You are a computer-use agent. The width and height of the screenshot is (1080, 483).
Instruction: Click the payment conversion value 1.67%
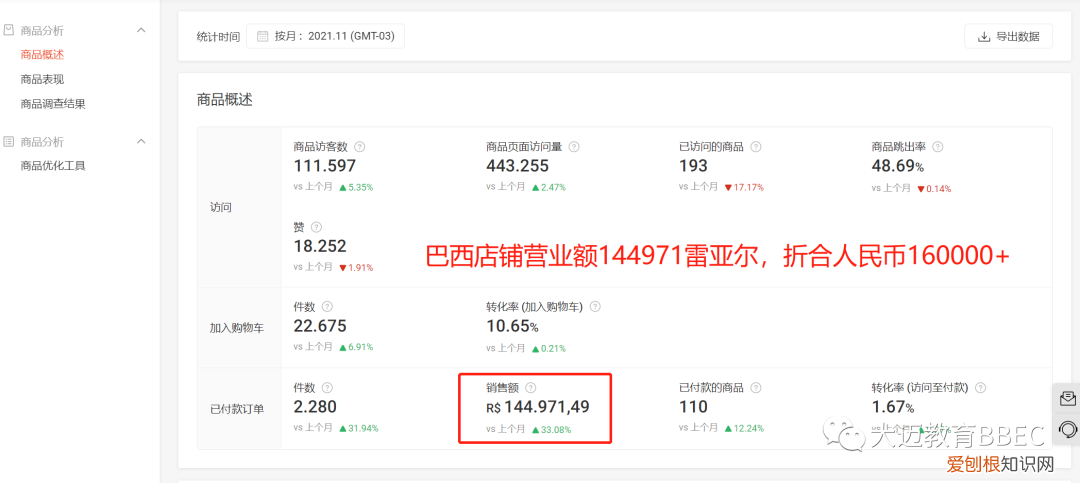point(893,407)
